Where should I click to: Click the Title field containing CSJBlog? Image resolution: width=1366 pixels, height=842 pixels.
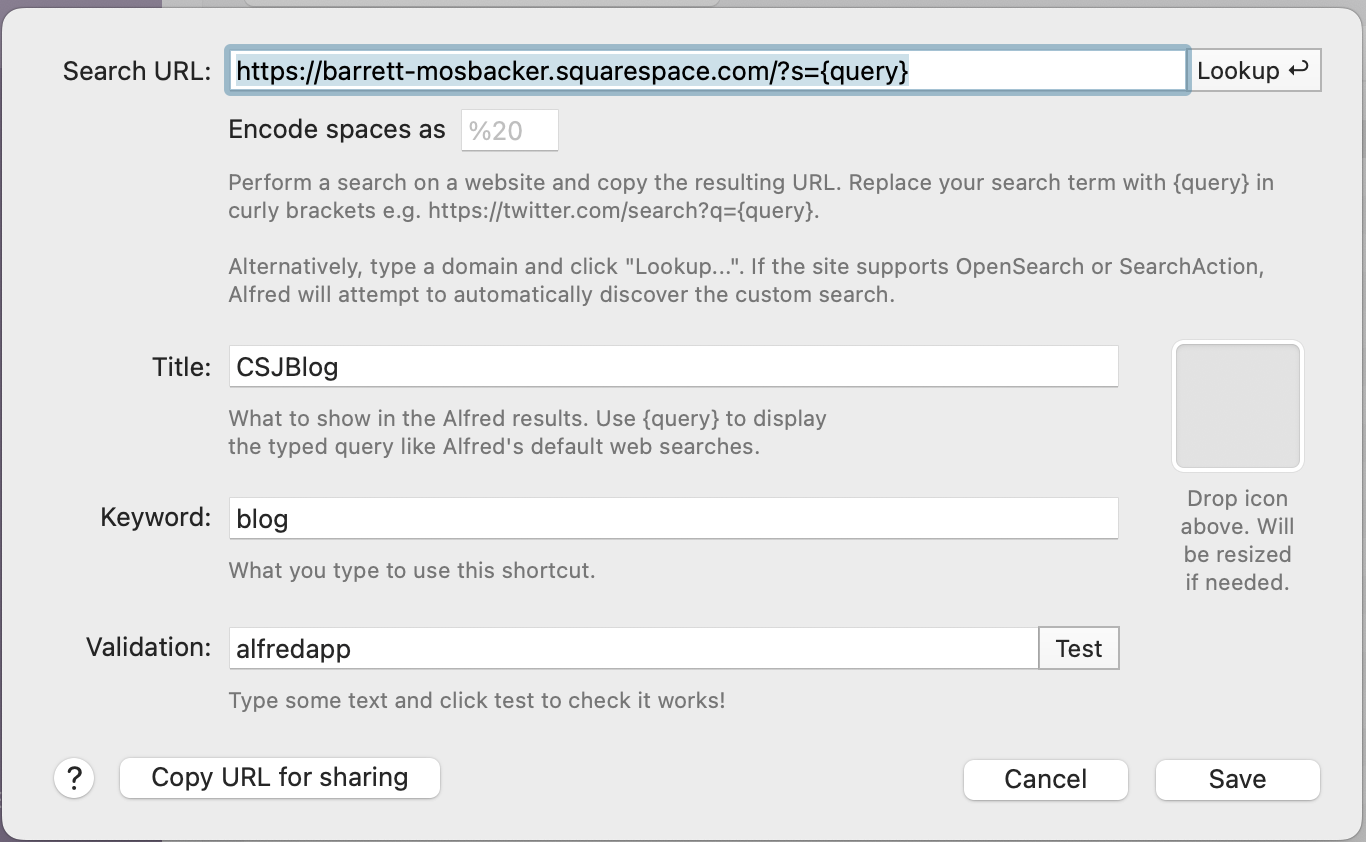673,366
